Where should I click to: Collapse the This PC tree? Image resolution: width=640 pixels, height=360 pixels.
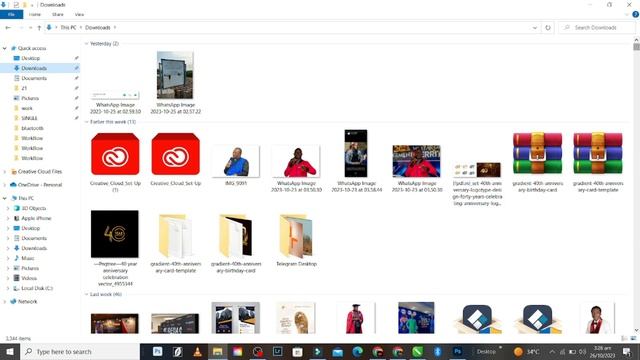[4, 198]
